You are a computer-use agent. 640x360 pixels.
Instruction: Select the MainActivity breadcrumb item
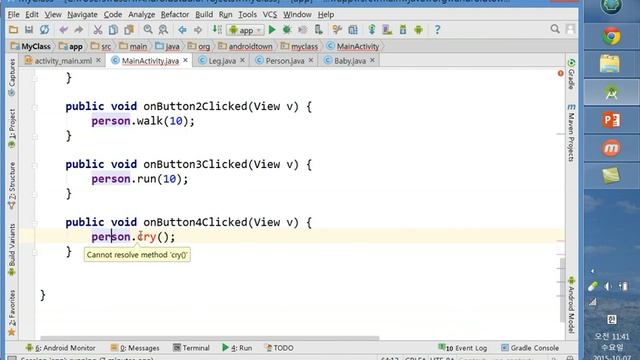coord(353,47)
